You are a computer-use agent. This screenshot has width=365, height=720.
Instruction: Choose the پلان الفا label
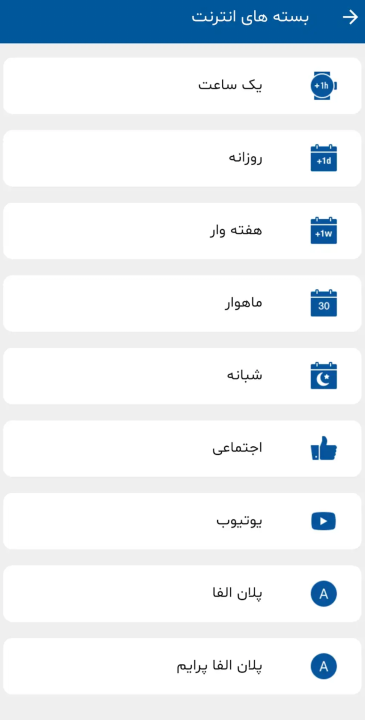pyautogui.click(x=237, y=593)
